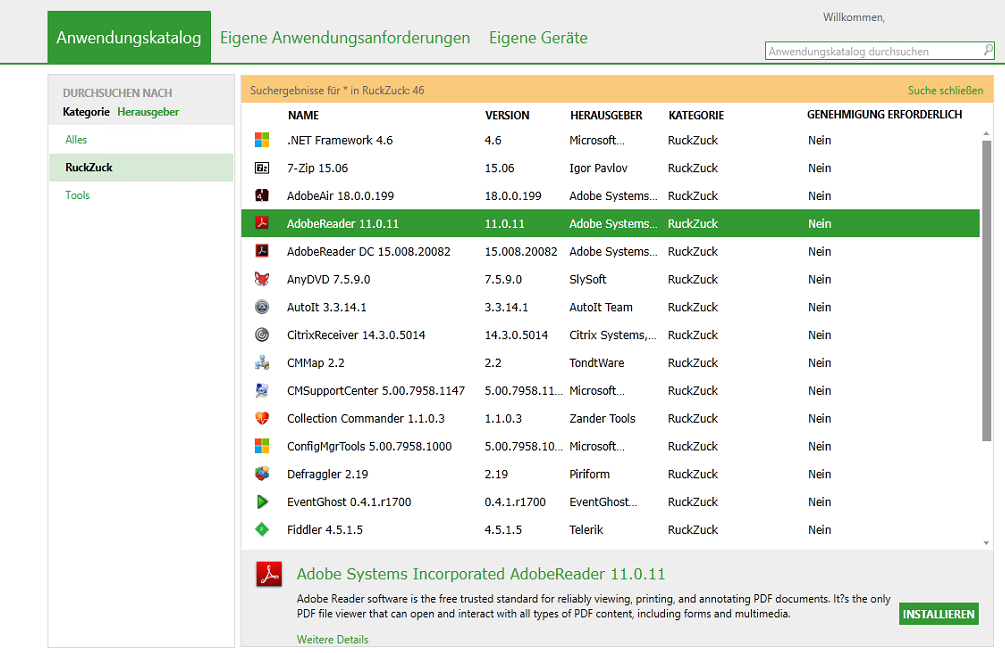Click Suche schließen link
The width and height of the screenshot is (1005, 653).
pyautogui.click(x=945, y=90)
